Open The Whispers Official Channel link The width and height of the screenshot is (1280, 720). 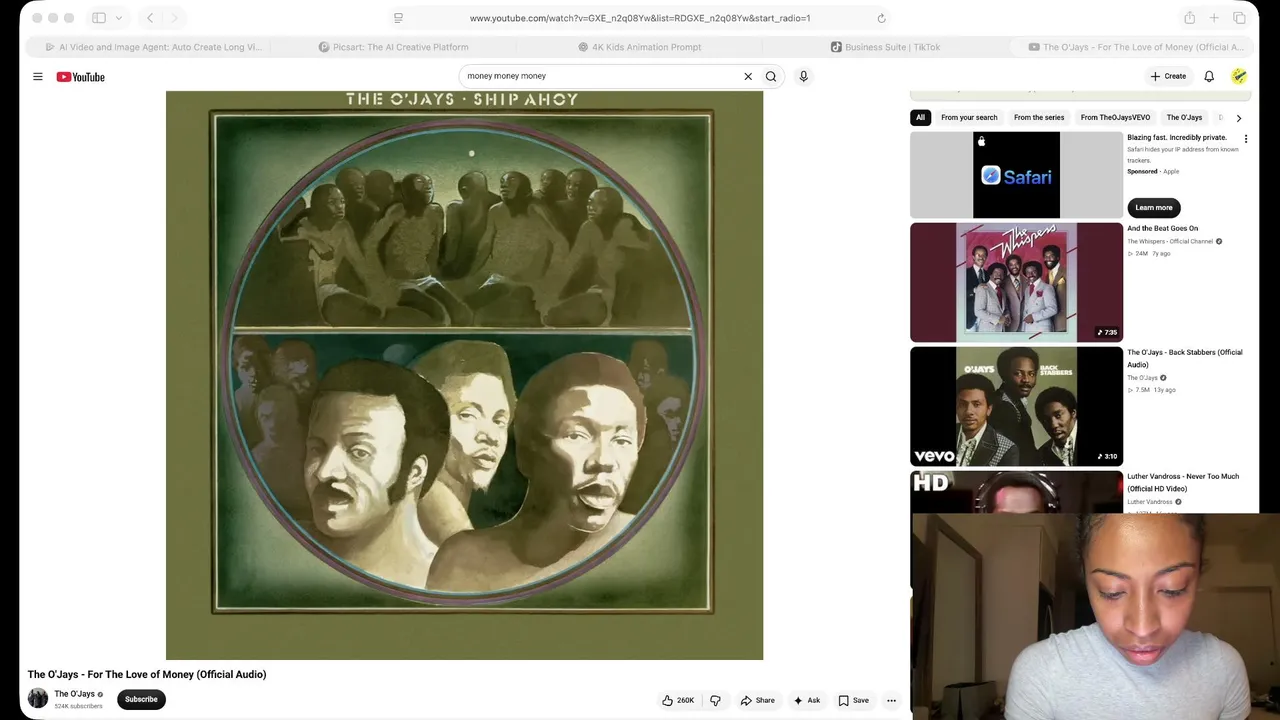pyautogui.click(x=1170, y=241)
